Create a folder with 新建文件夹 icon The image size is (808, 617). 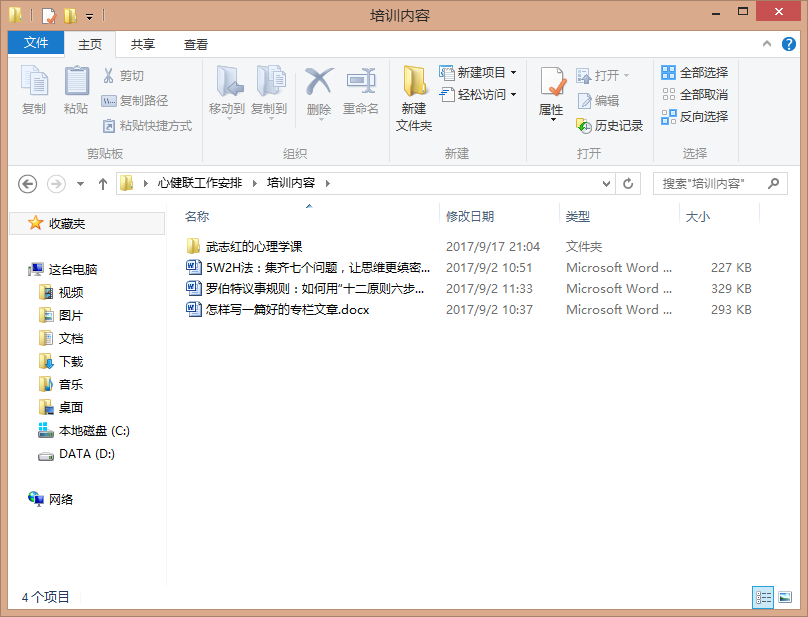click(413, 101)
